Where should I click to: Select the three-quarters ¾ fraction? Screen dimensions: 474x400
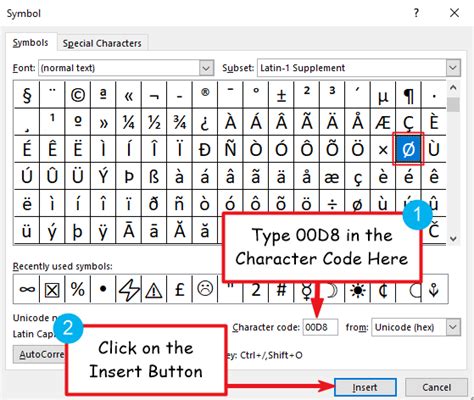(x=179, y=122)
